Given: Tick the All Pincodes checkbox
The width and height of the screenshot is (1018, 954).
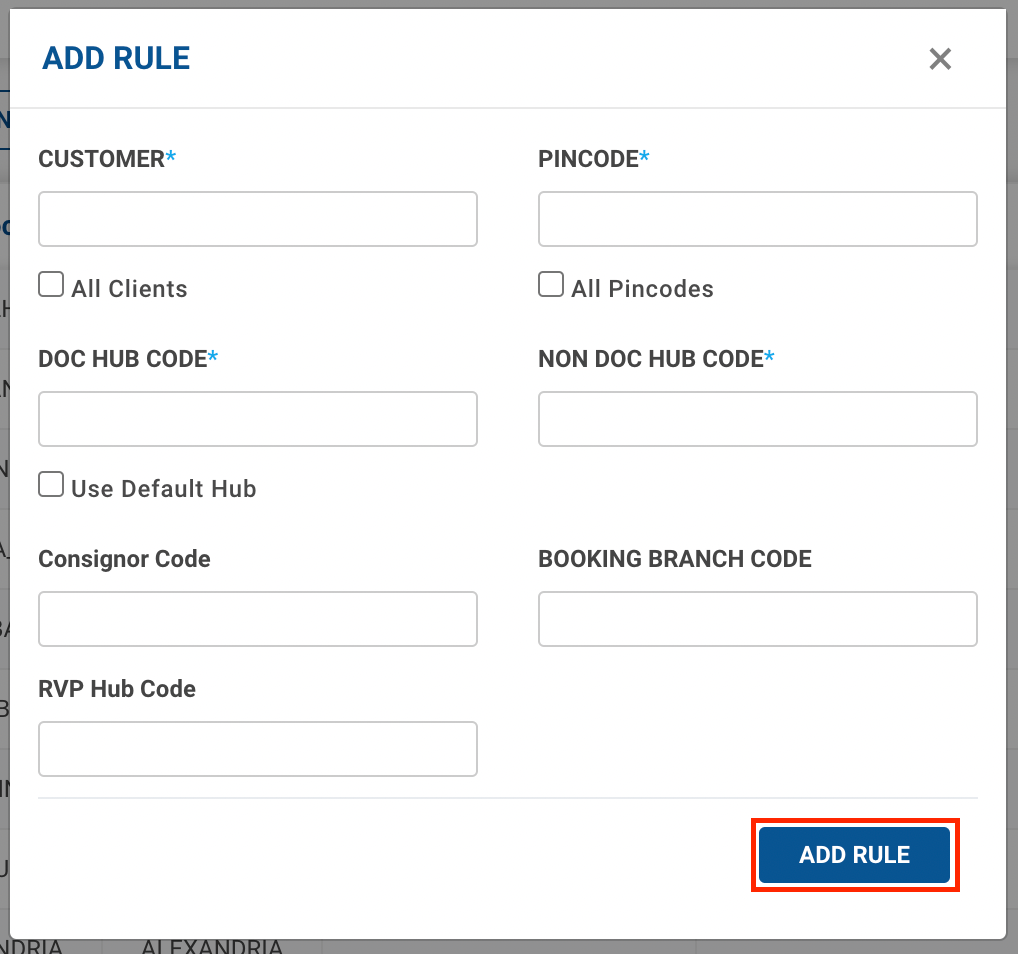Looking at the screenshot, I should point(551,285).
